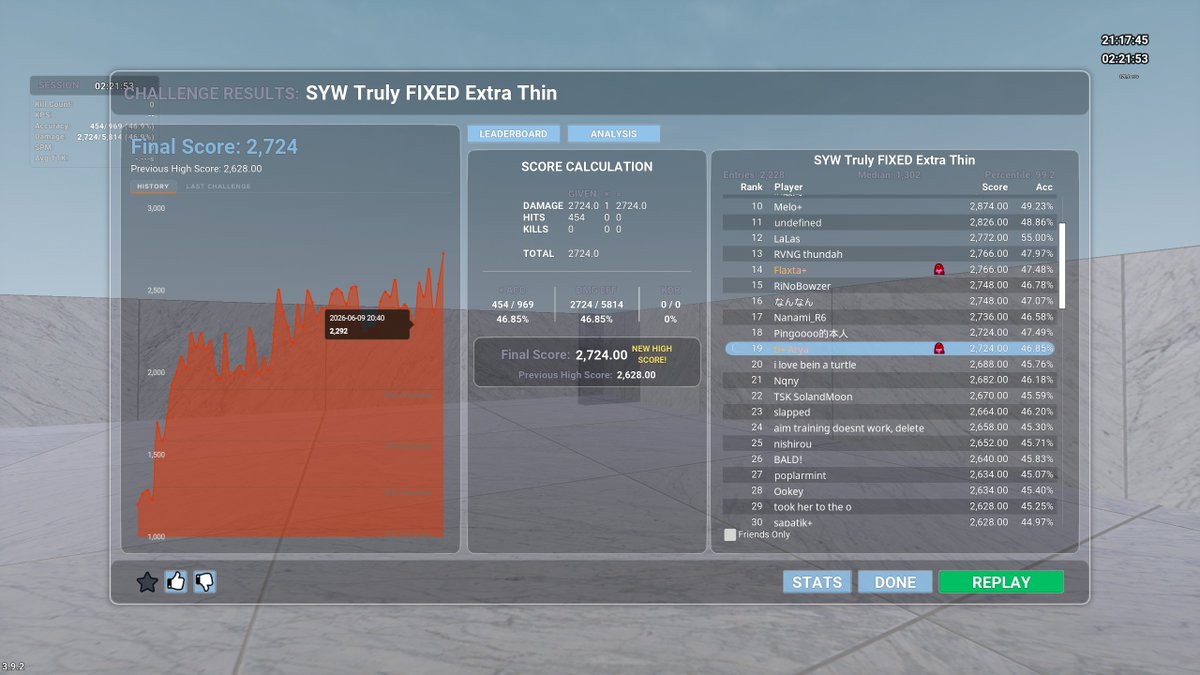Select leaderboard row for BALD!
This screenshot has width=1200, height=675.
point(889,459)
